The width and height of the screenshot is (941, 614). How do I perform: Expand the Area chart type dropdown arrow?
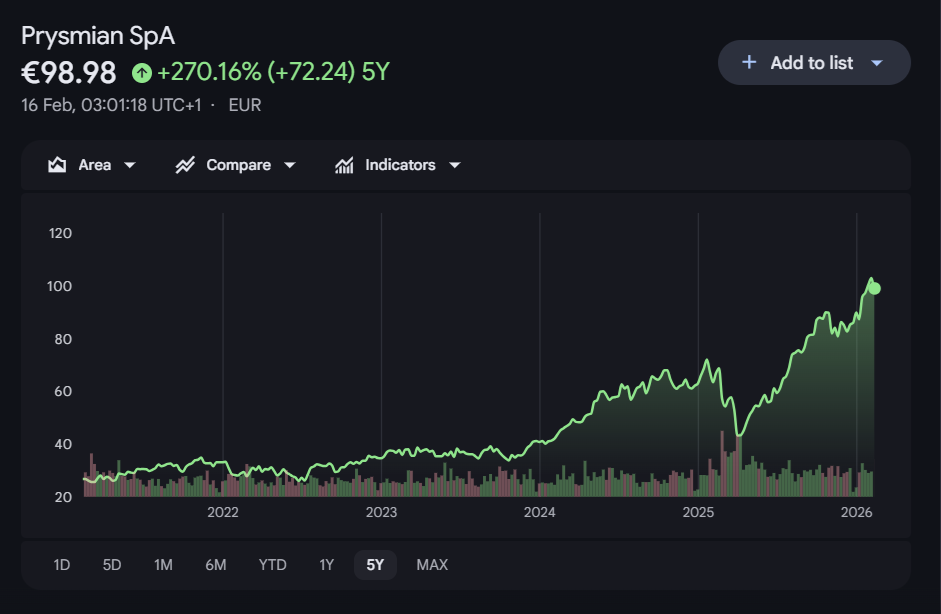(130, 165)
